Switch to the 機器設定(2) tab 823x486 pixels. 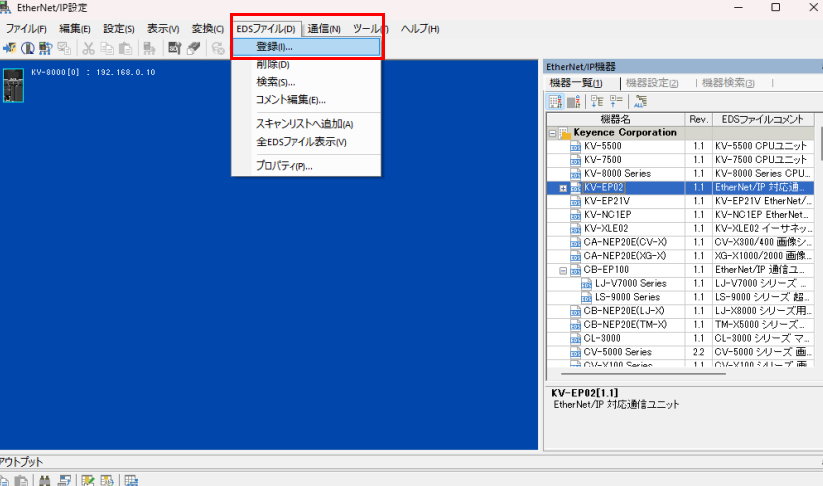tap(652, 83)
